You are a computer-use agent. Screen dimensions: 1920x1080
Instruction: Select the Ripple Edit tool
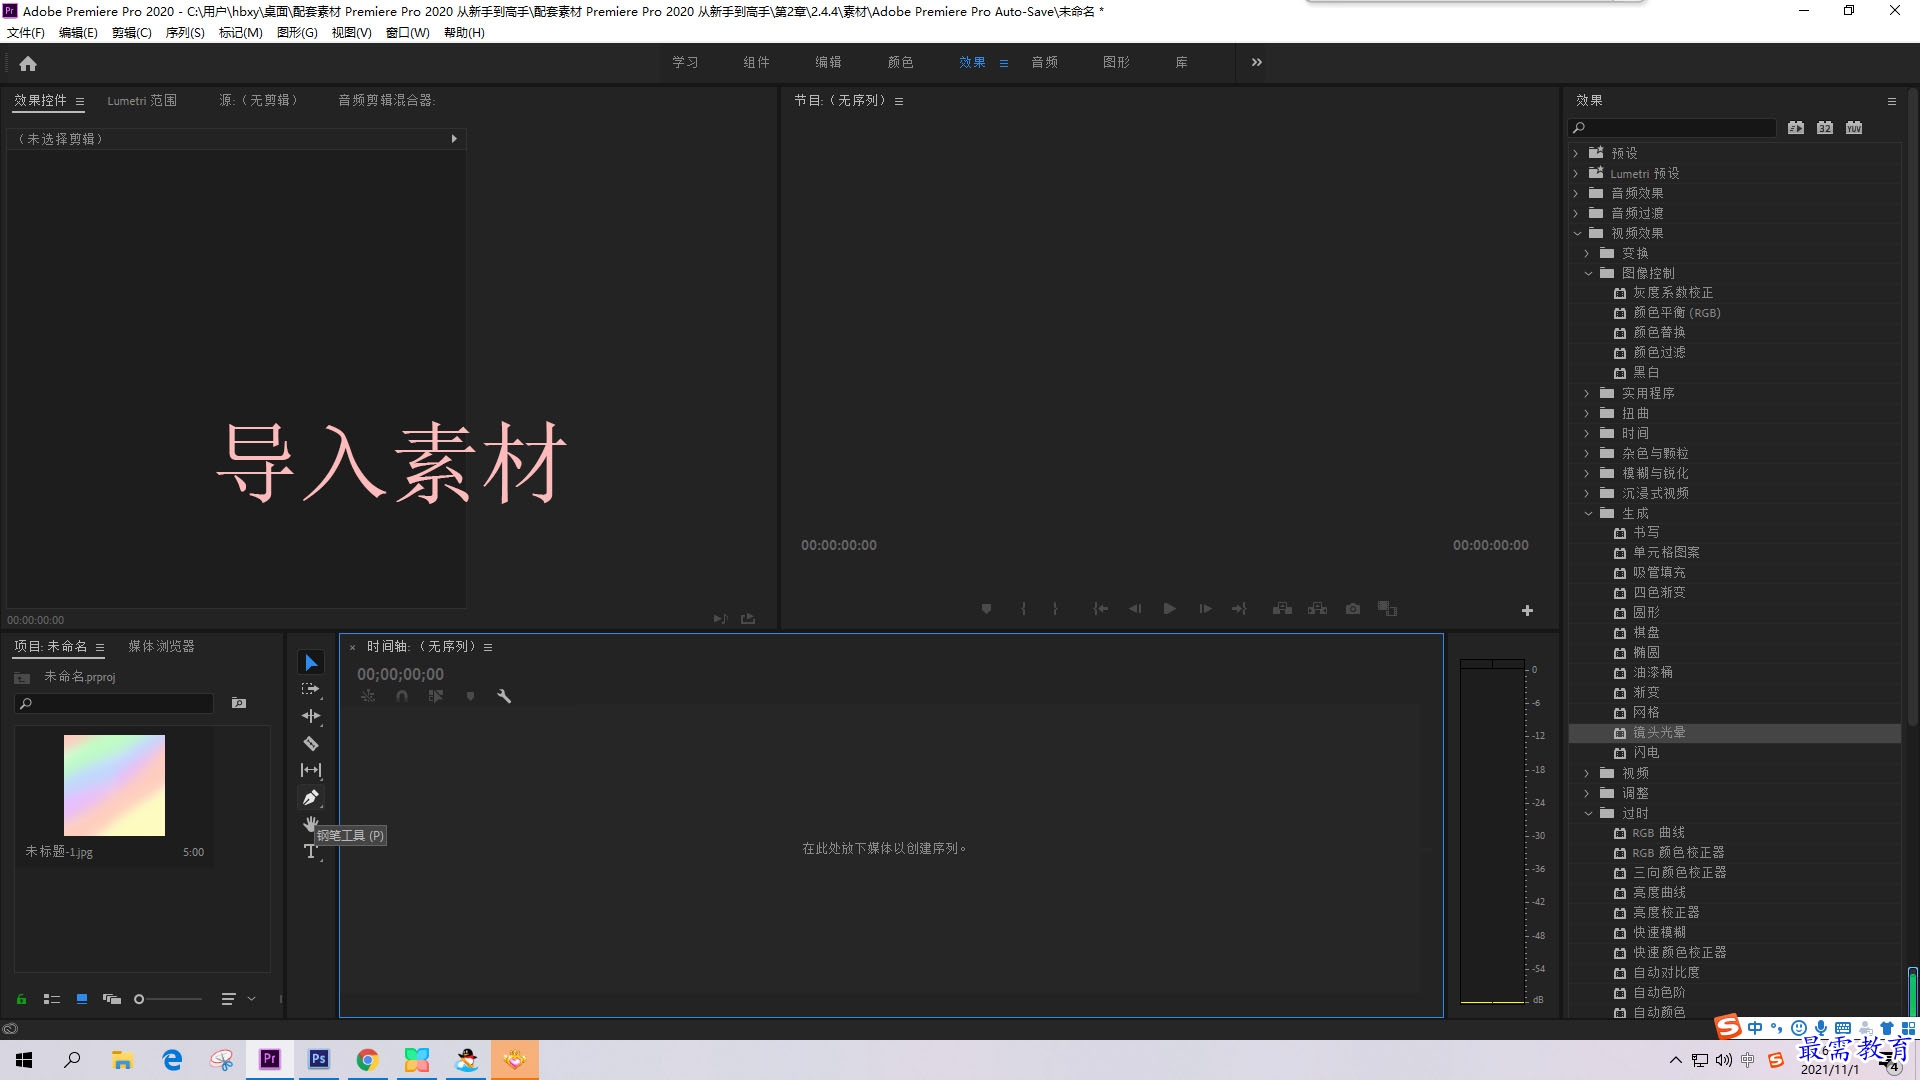311,716
